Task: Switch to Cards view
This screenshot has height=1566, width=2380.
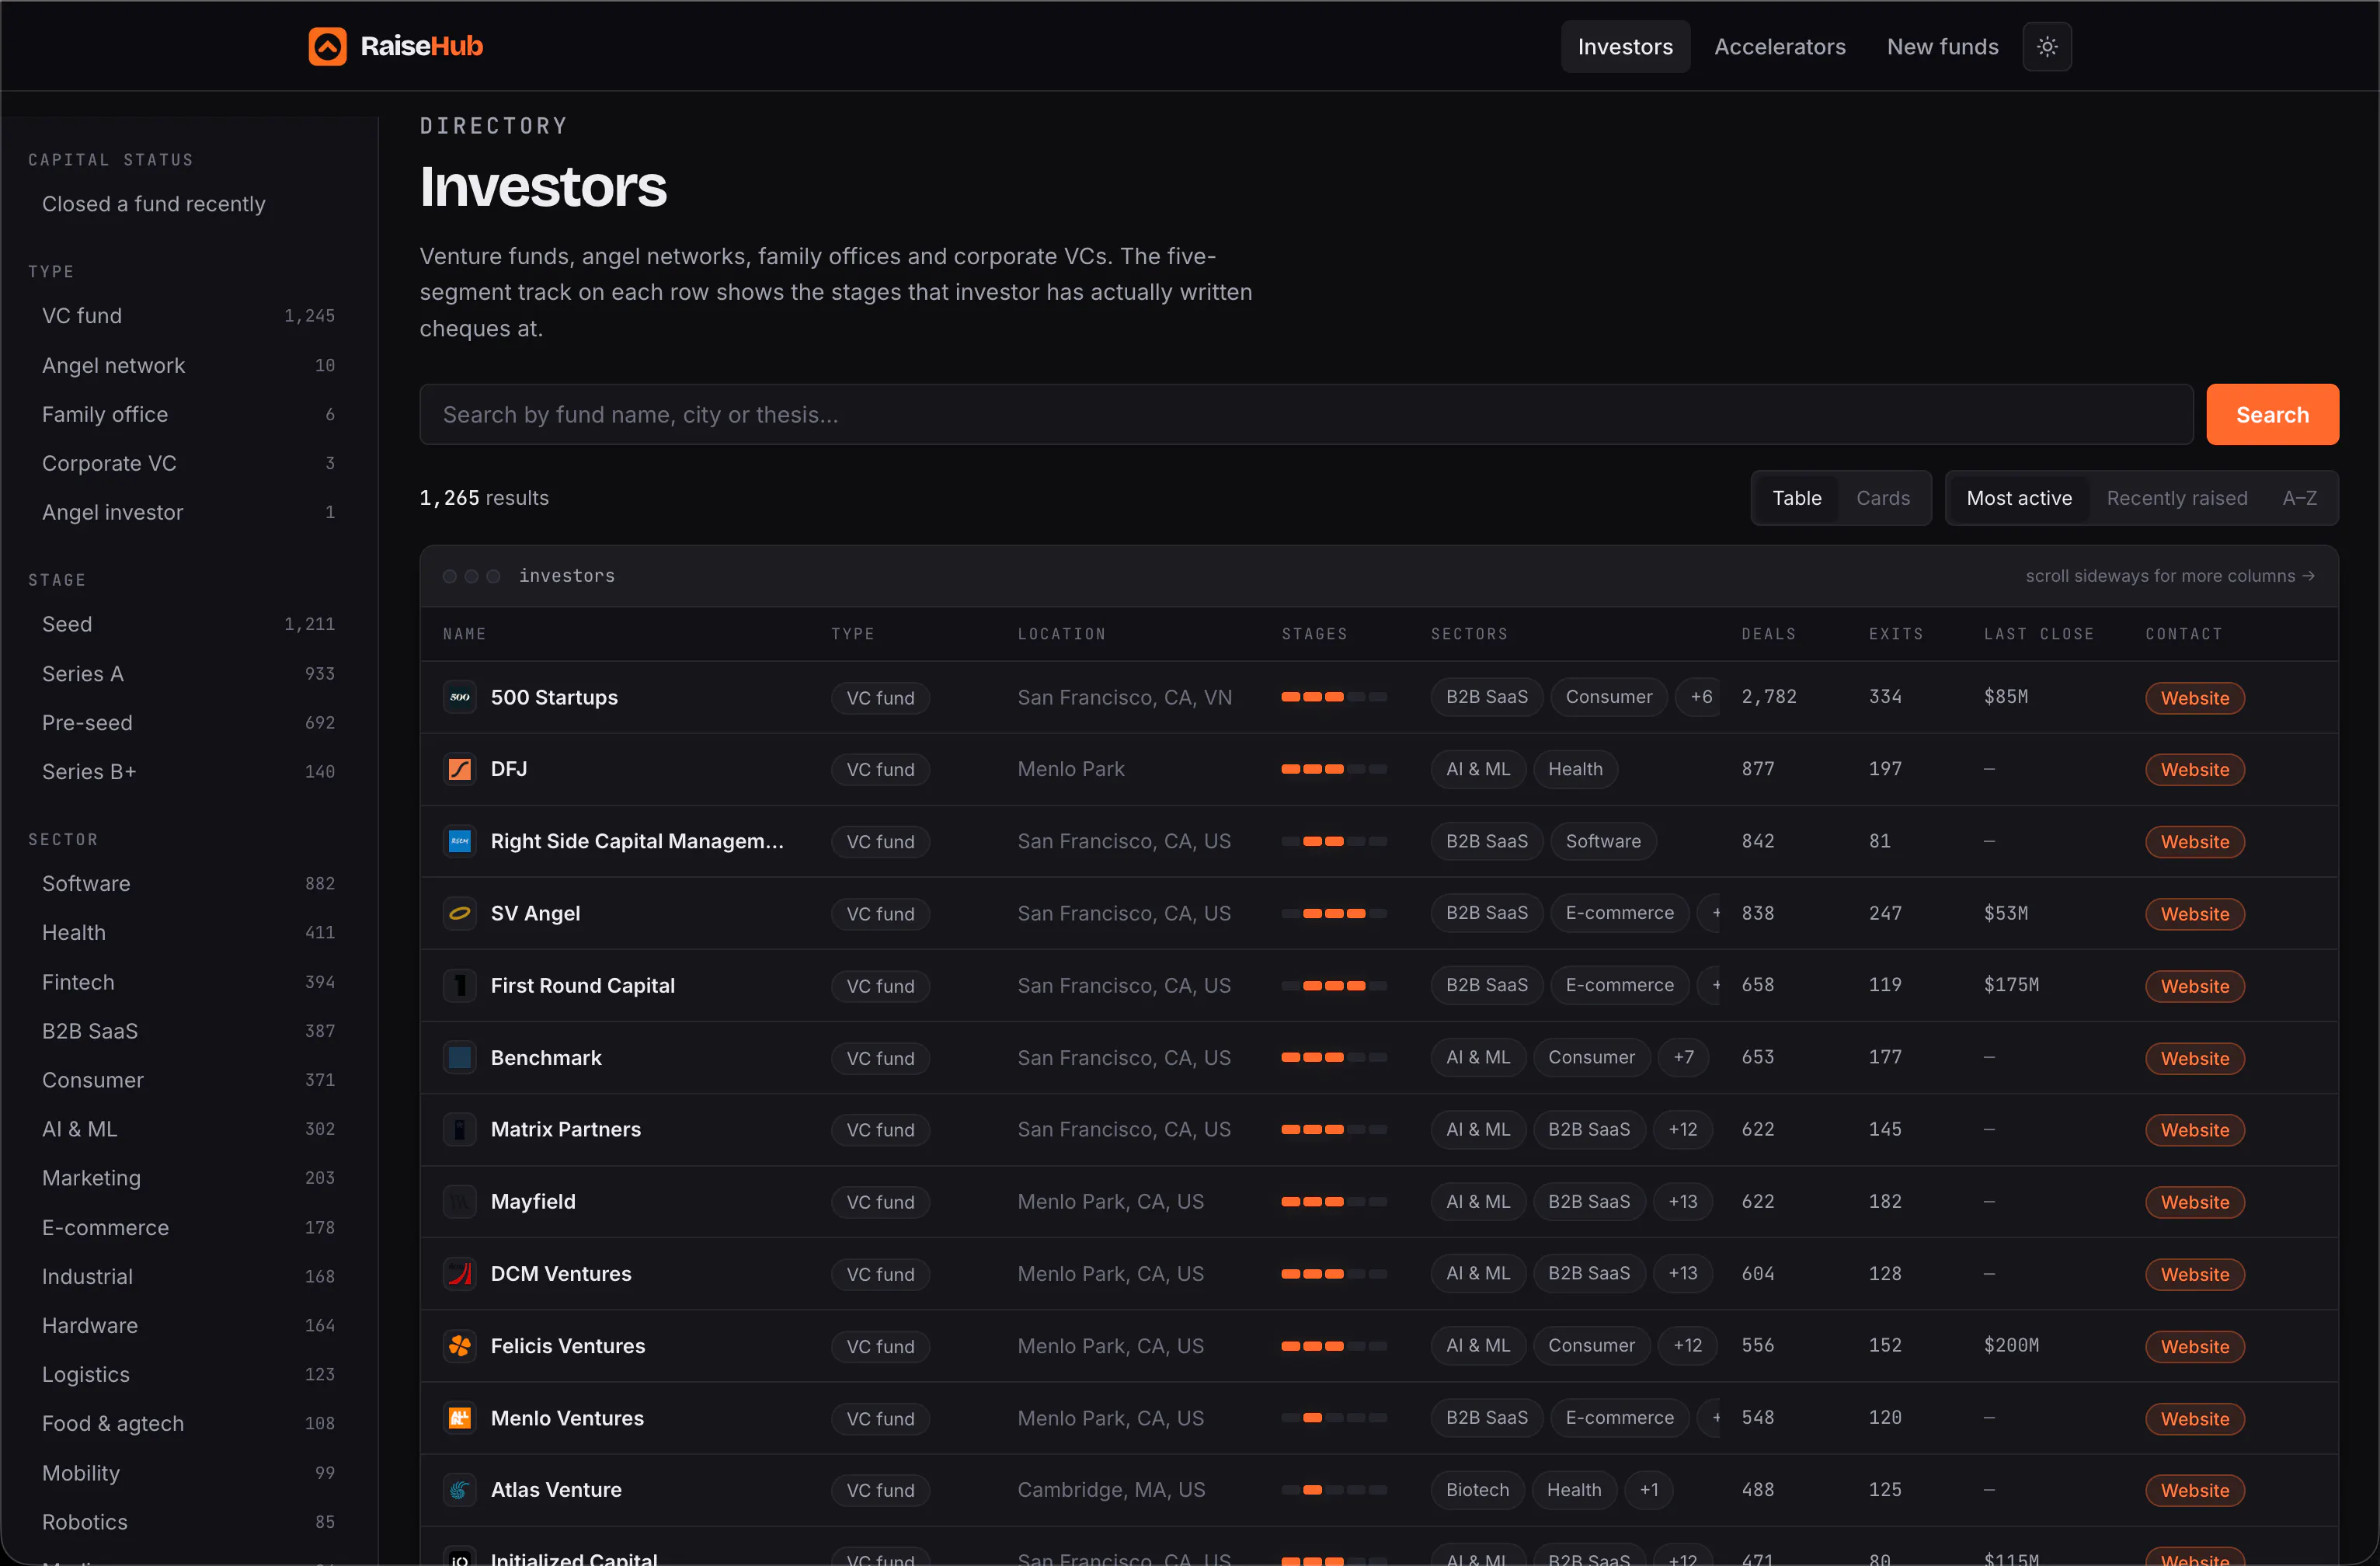Action: coord(1883,498)
